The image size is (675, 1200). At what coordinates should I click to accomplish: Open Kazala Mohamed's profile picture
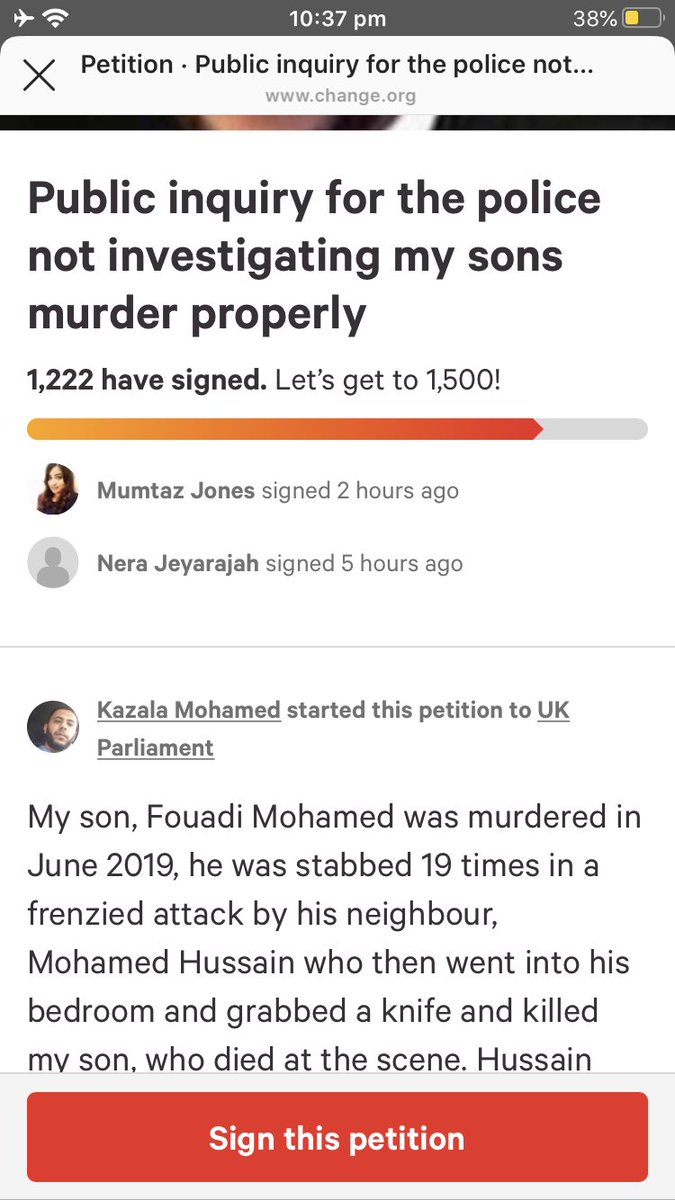[x=53, y=726]
